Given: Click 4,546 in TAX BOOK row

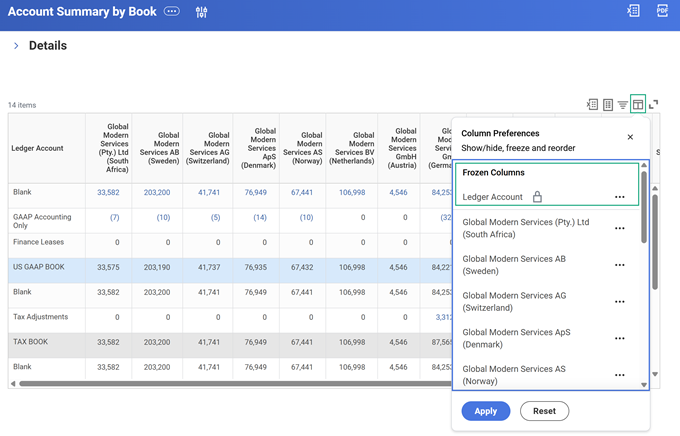Looking at the screenshot, I should [x=398, y=342].
